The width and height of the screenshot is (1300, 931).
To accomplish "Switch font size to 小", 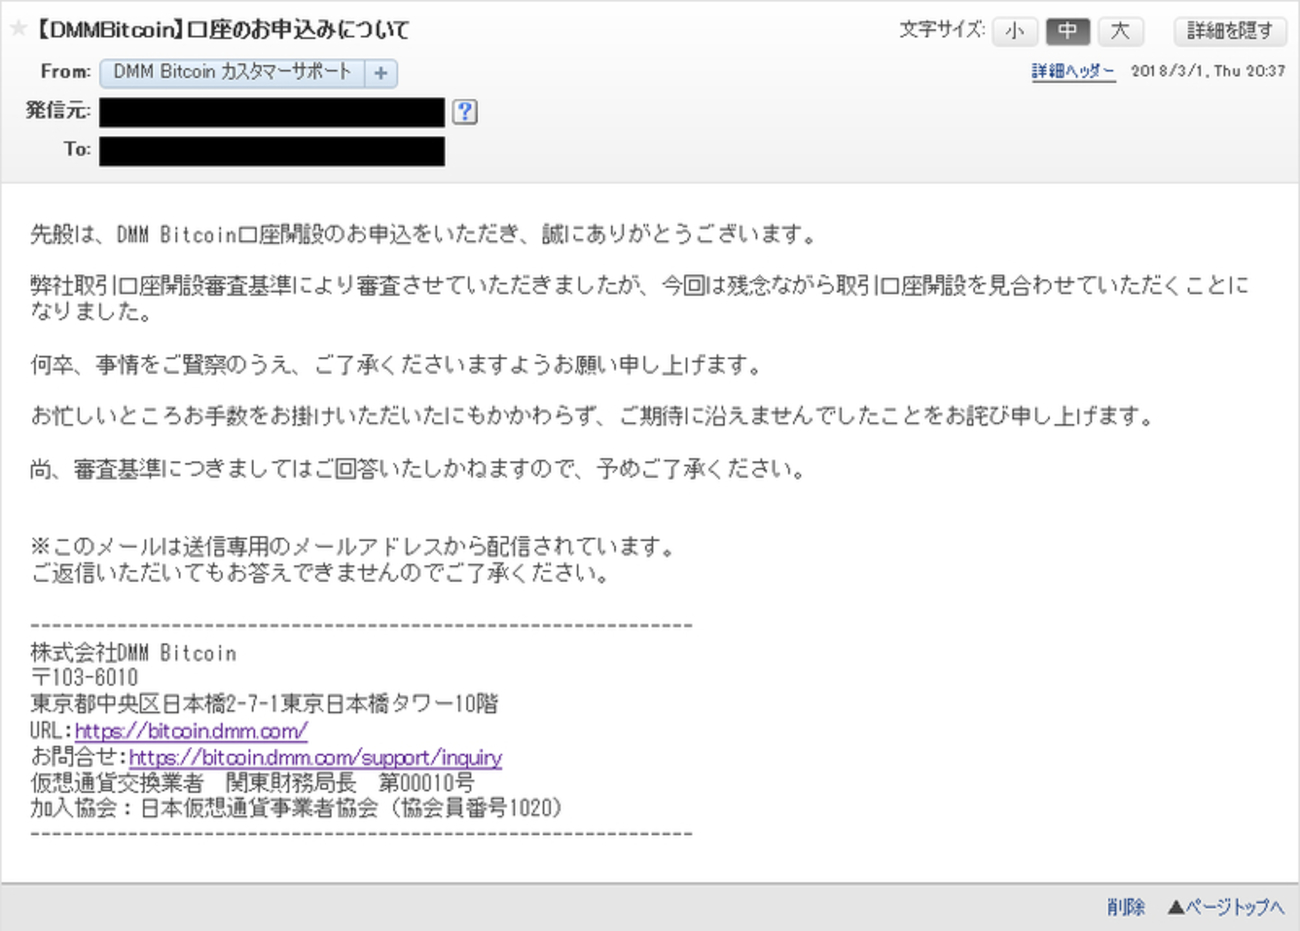I will pyautogui.click(x=1014, y=31).
